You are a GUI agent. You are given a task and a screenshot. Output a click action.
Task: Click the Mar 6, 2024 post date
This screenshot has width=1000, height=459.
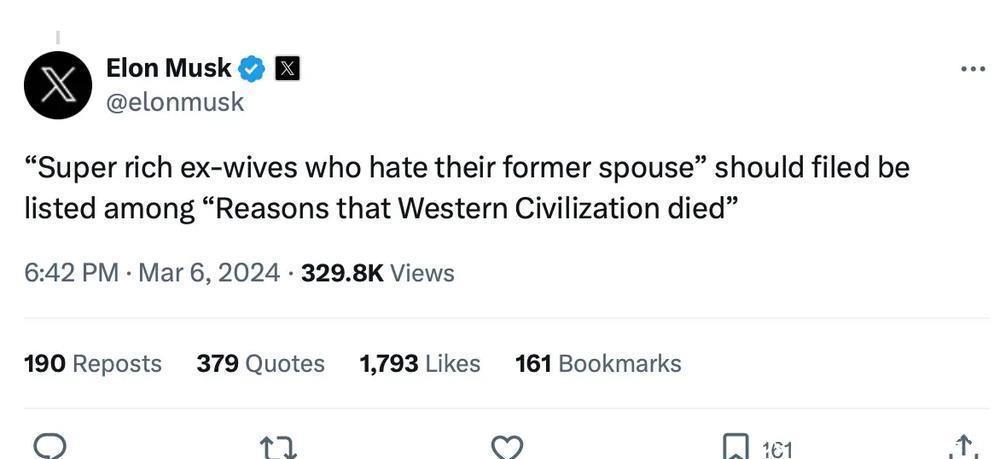tap(208, 273)
